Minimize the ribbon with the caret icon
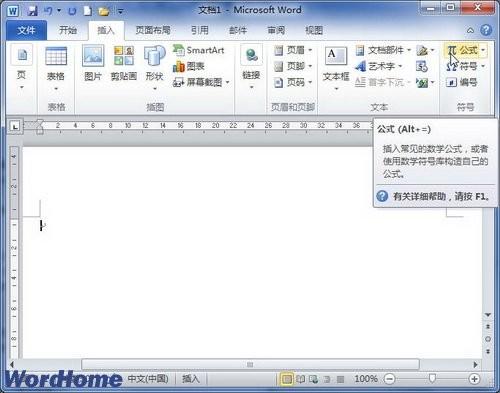This screenshot has width=500, height=393. (470, 30)
